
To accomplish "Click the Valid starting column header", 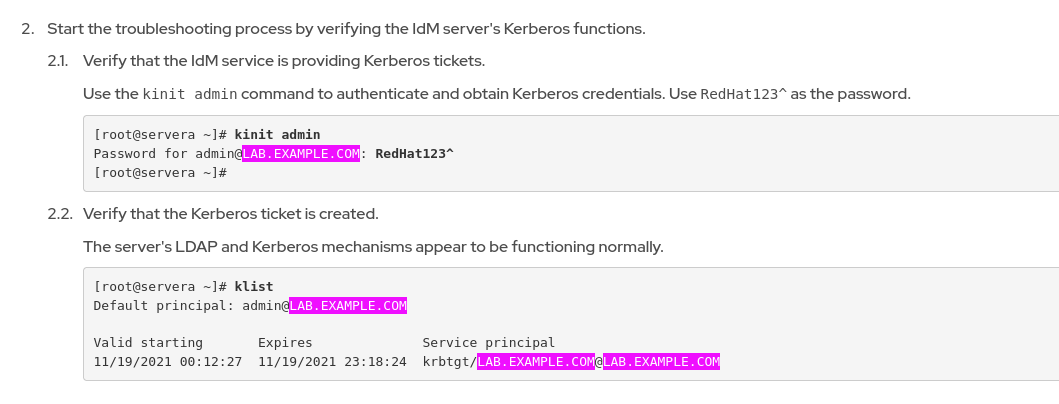I will pos(148,342).
